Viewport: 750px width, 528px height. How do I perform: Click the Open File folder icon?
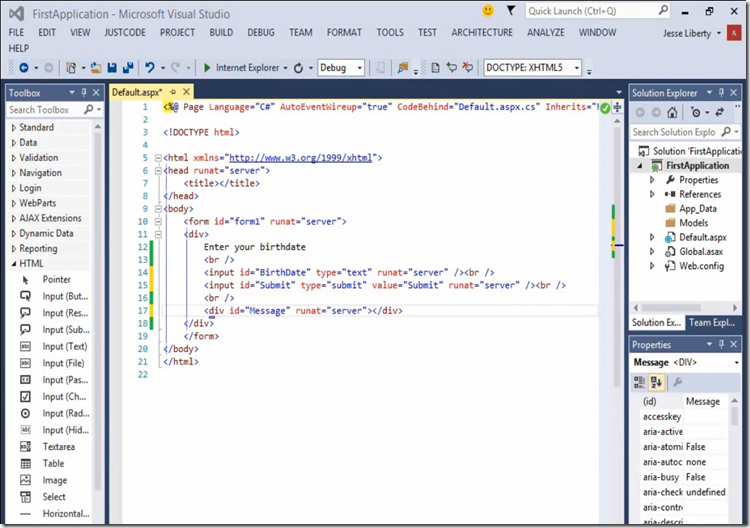click(96, 68)
